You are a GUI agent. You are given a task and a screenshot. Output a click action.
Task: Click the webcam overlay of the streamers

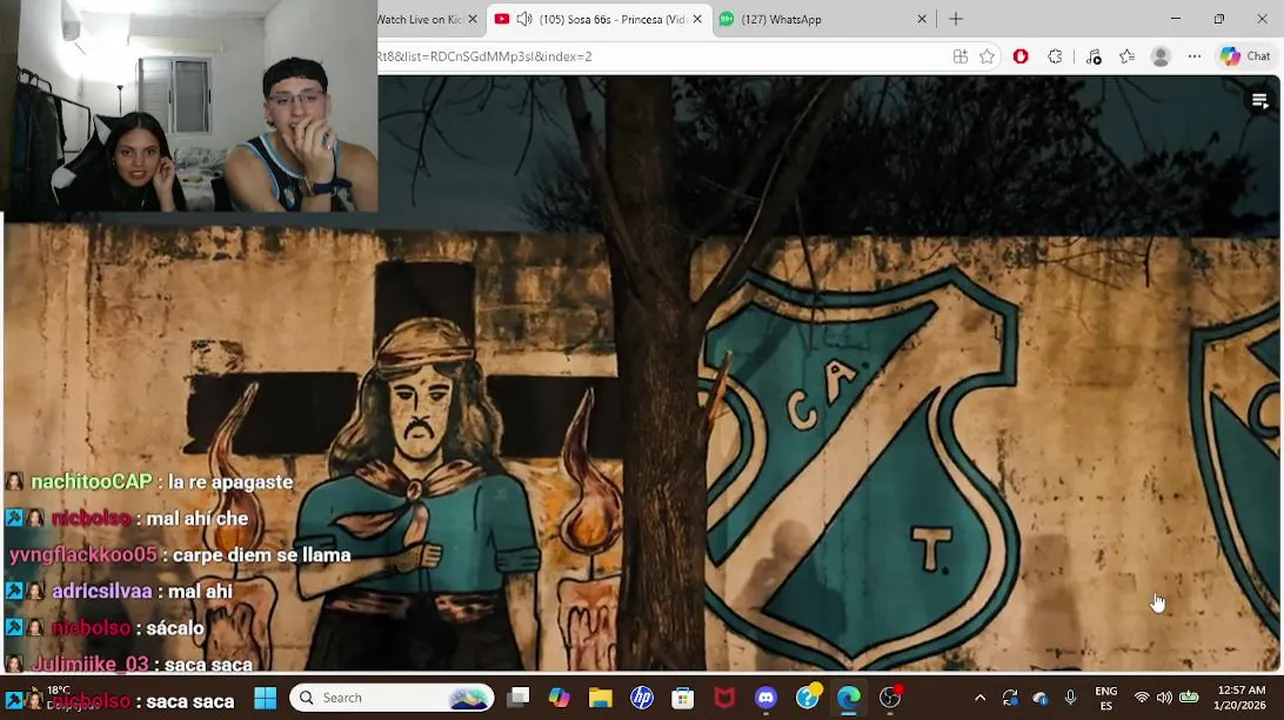(190, 106)
